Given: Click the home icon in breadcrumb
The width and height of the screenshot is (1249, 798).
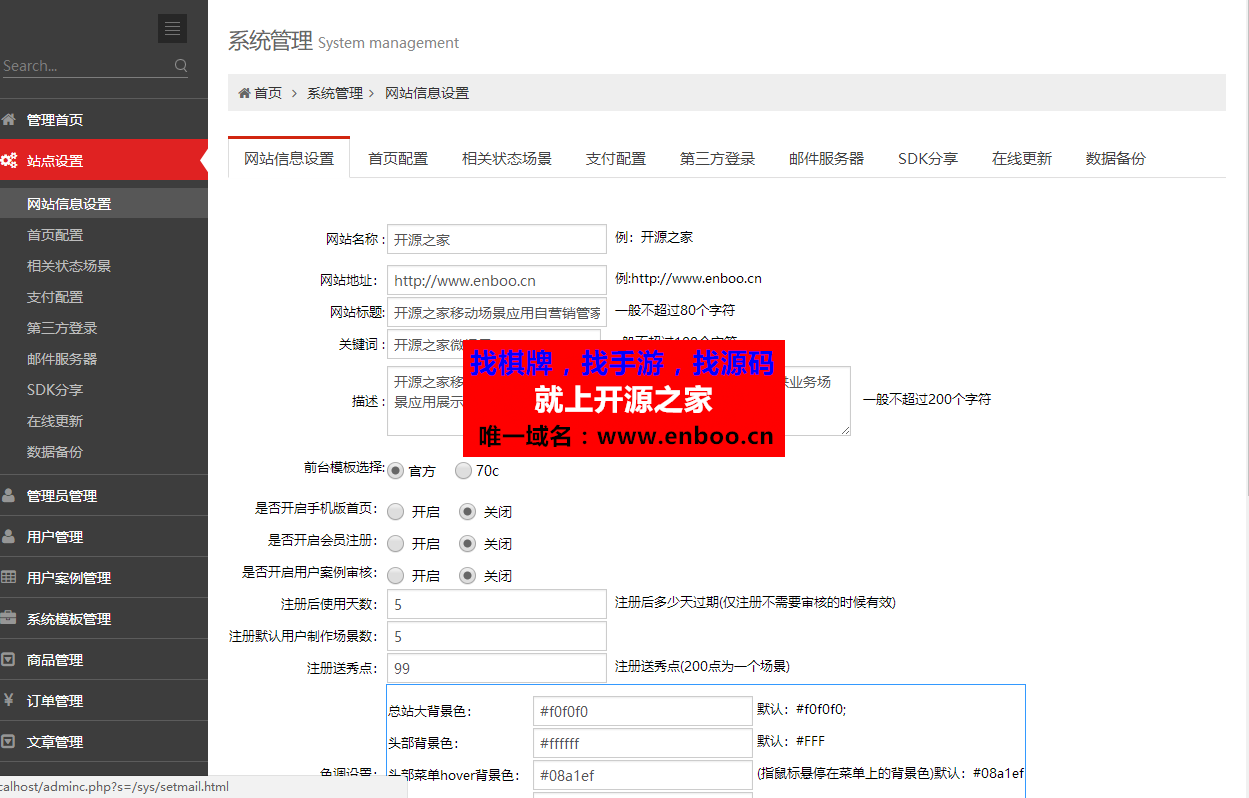Looking at the screenshot, I should tap(244, 93).
